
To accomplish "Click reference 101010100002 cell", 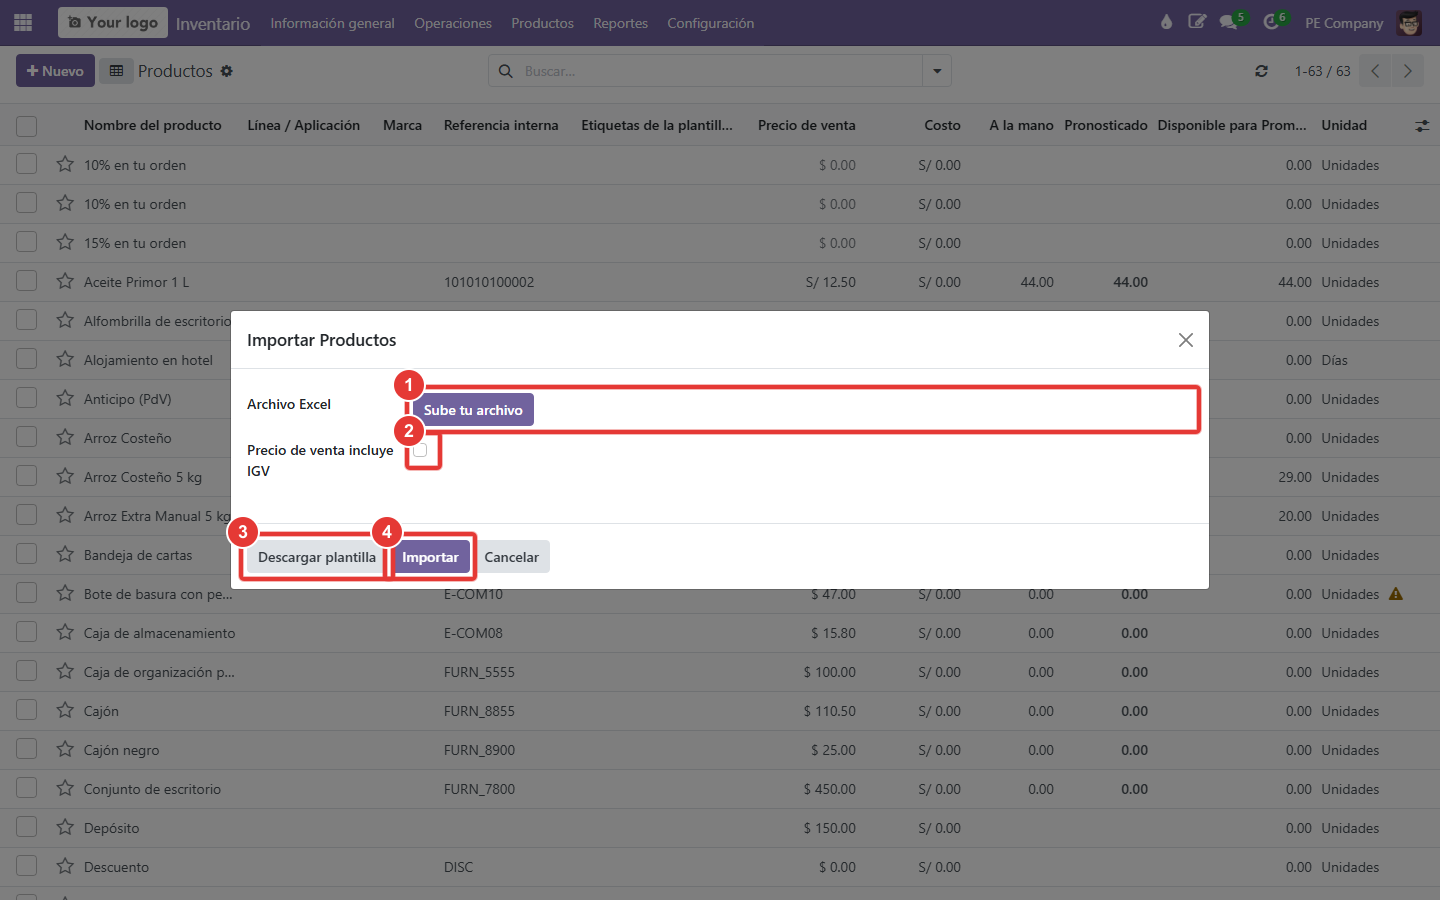I will 489,282.
